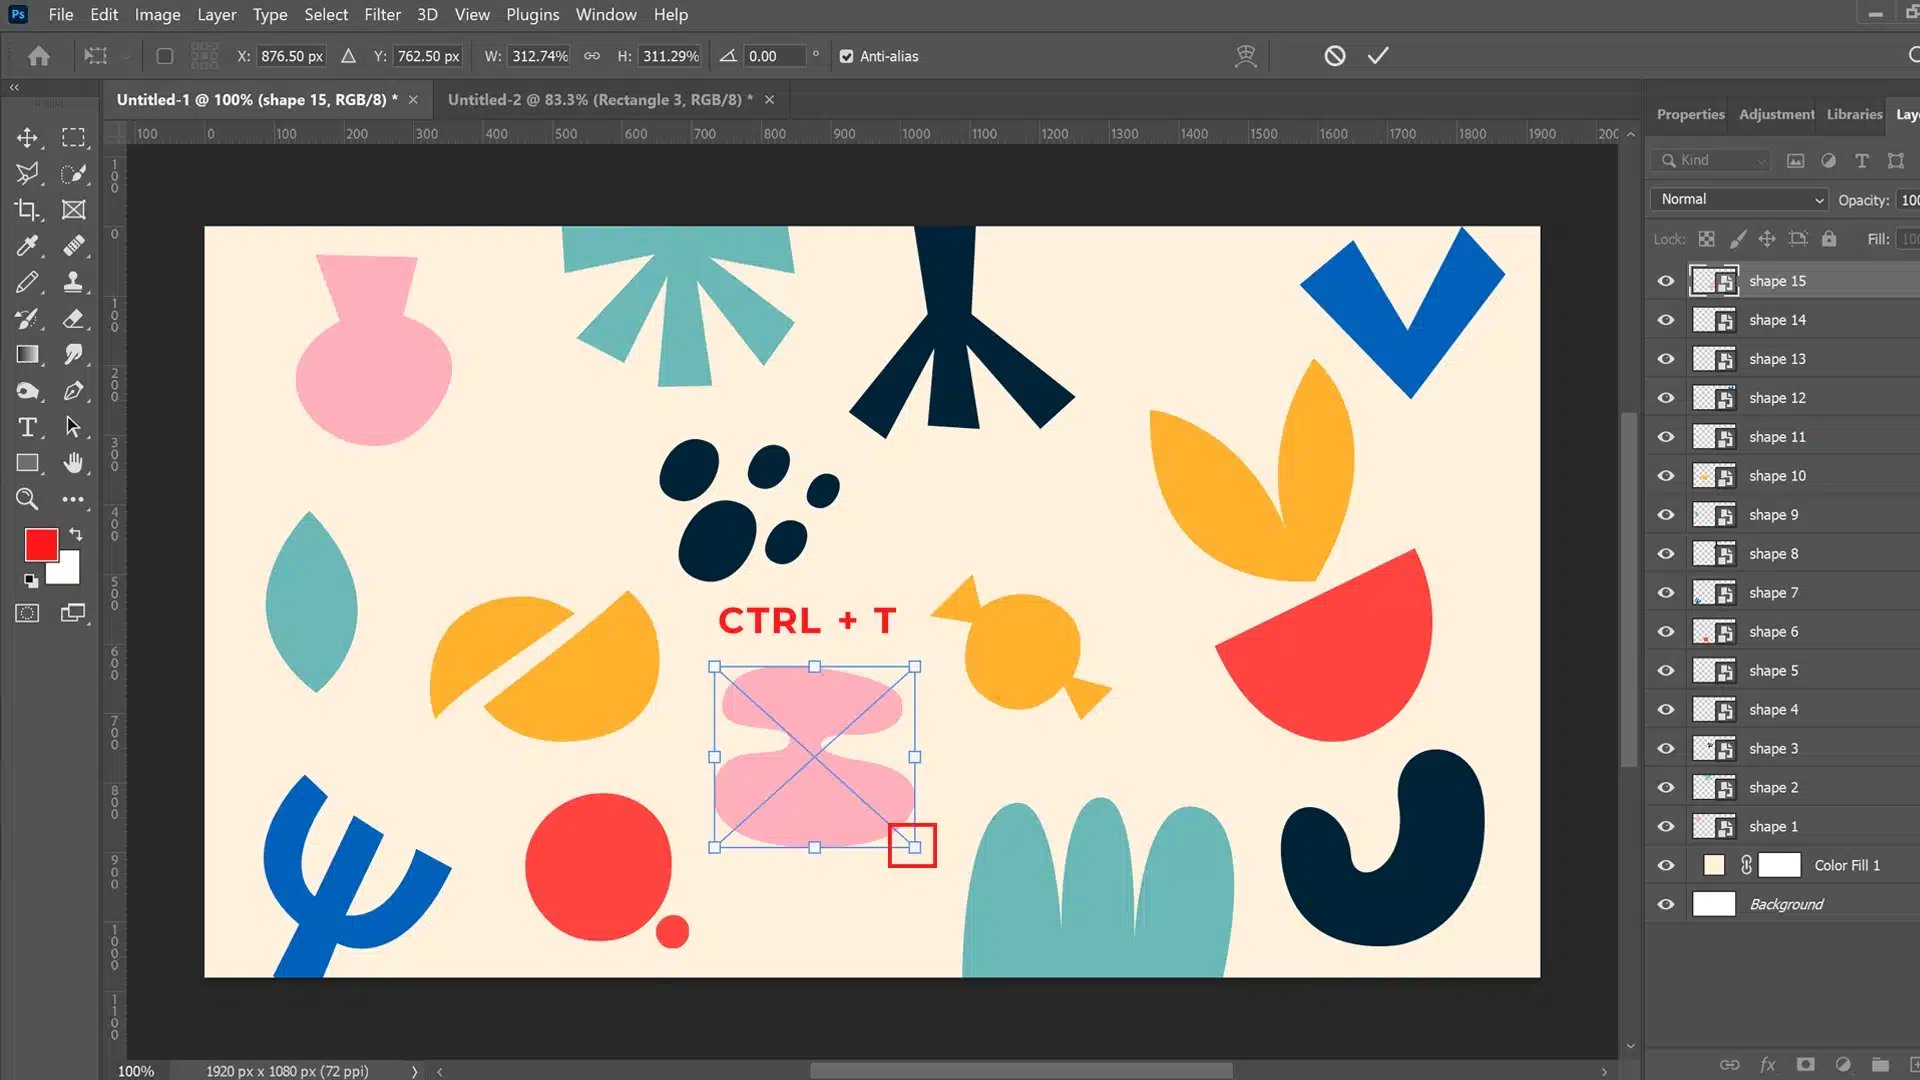Swap foreground and background colors
The width and height of the screenshot is (1920, 1080).
tap(76, 534)
